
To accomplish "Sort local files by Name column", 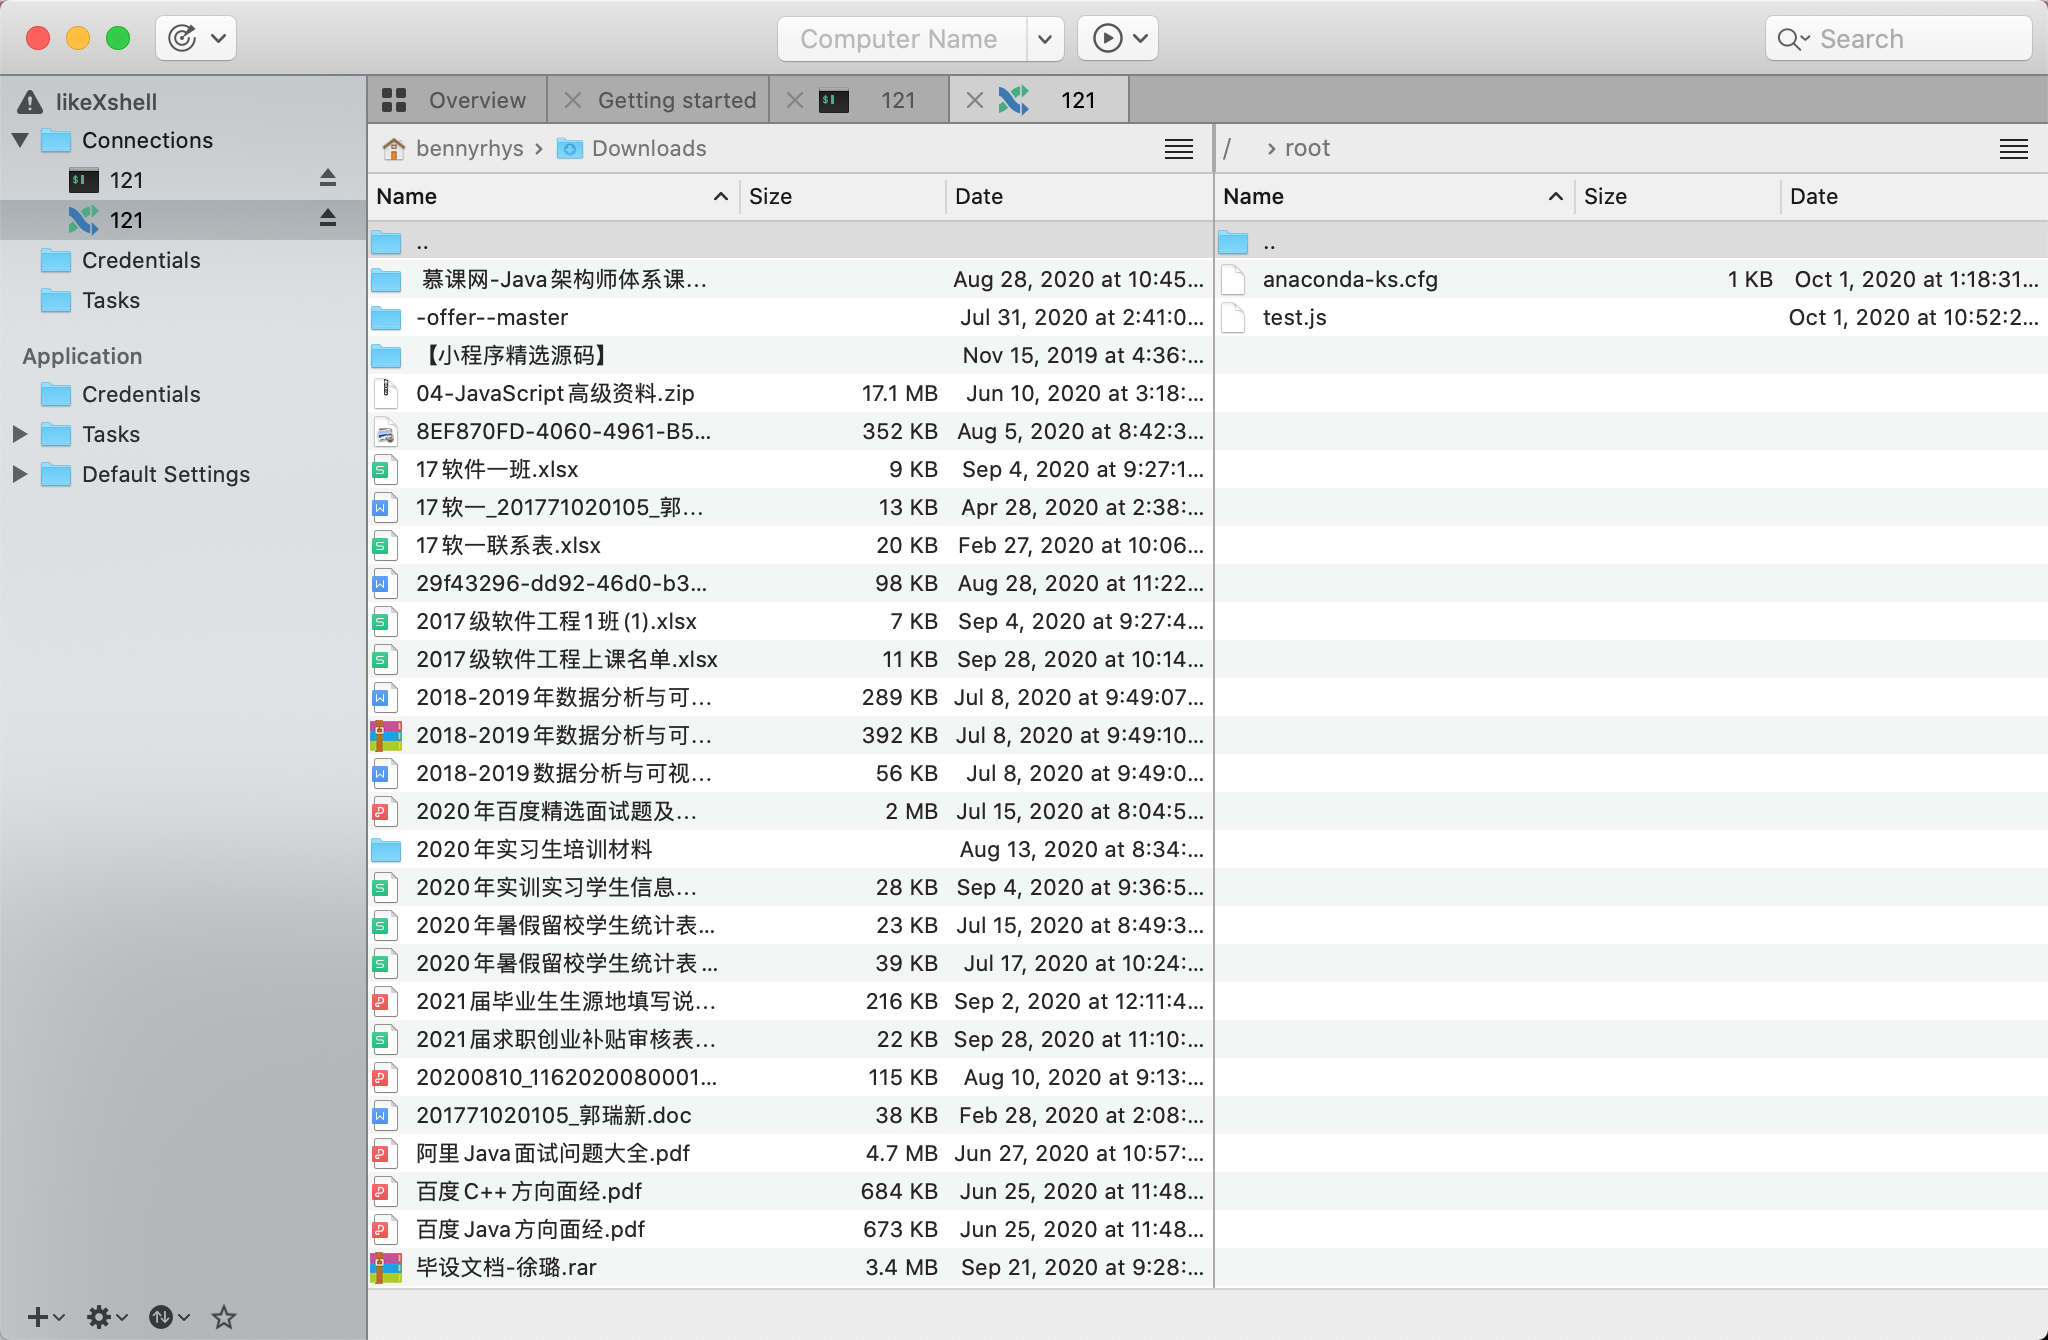I will pos(553,196).
